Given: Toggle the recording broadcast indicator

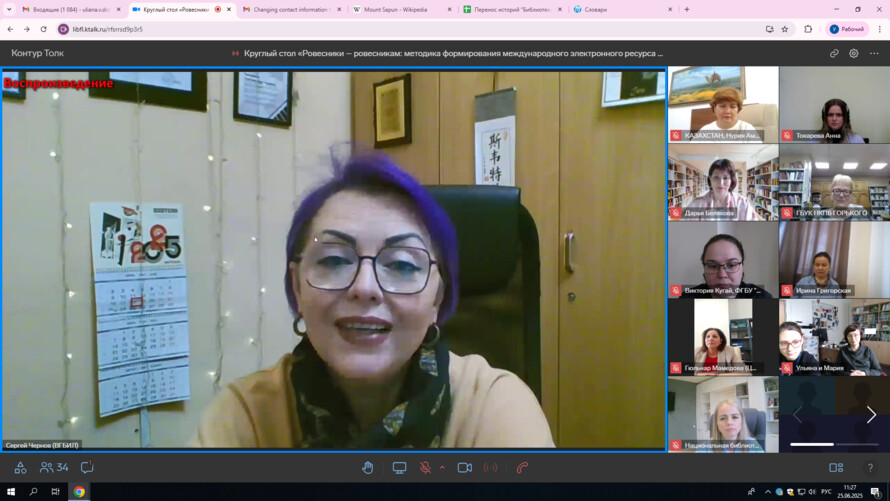Looking at the screenshot, I should coord(490,467).
